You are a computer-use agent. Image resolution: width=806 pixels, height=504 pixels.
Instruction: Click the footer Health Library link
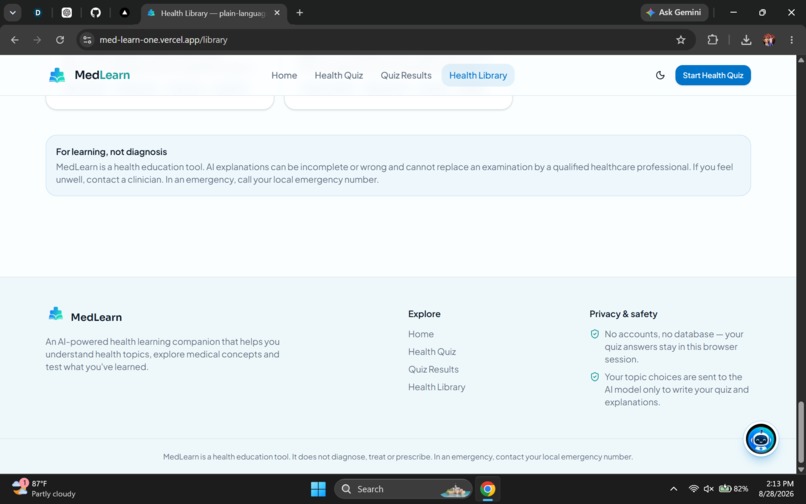436,387
